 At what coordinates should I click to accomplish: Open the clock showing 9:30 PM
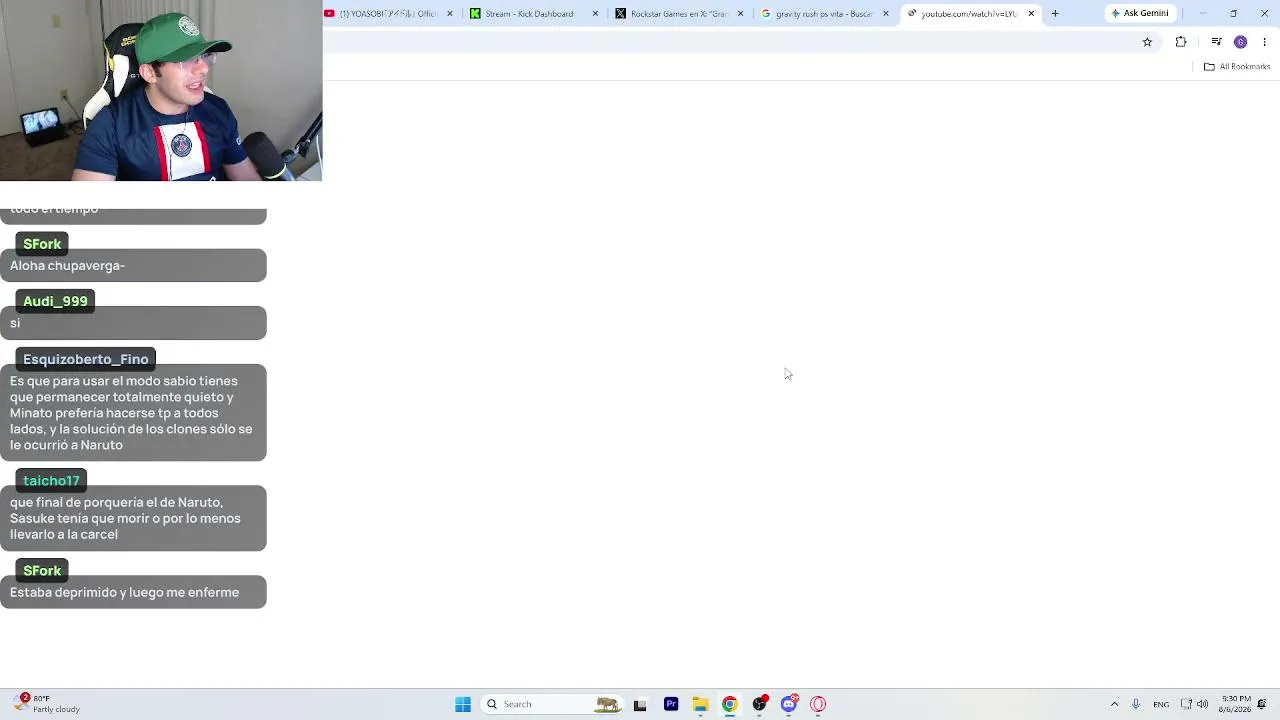coord(1236,704)
